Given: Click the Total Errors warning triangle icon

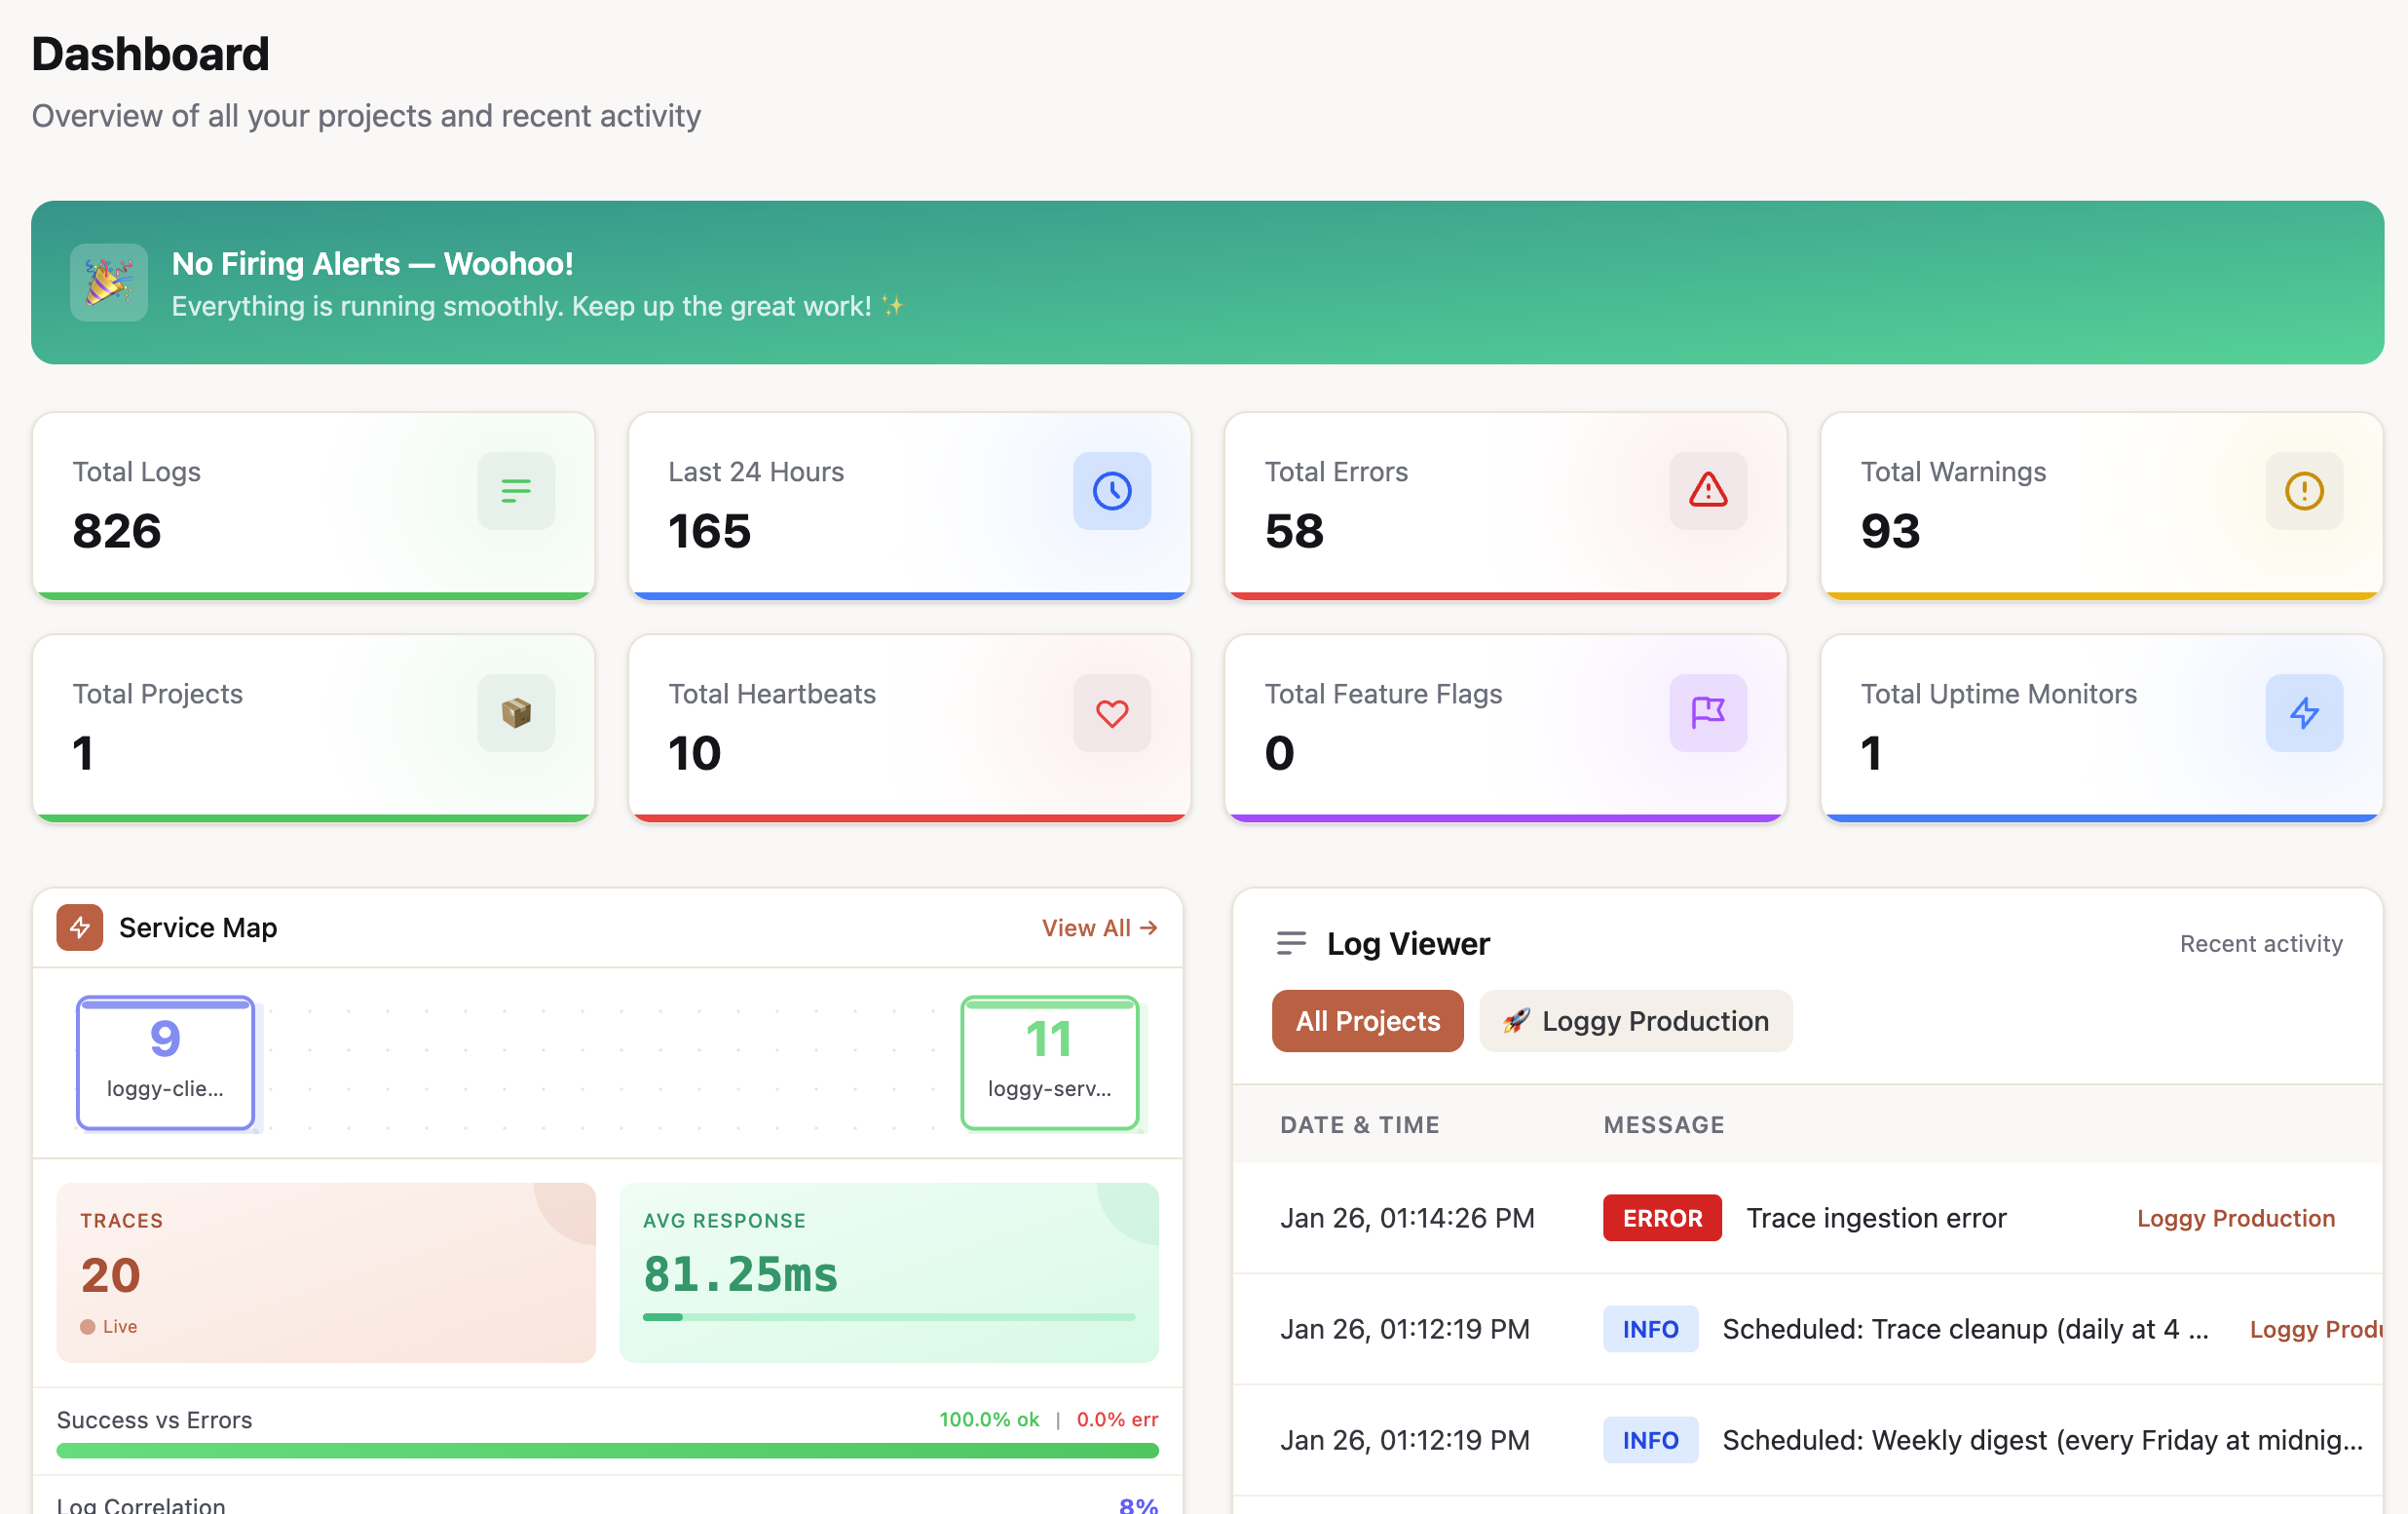Looking at the screenshot, I should (1707, 491).
